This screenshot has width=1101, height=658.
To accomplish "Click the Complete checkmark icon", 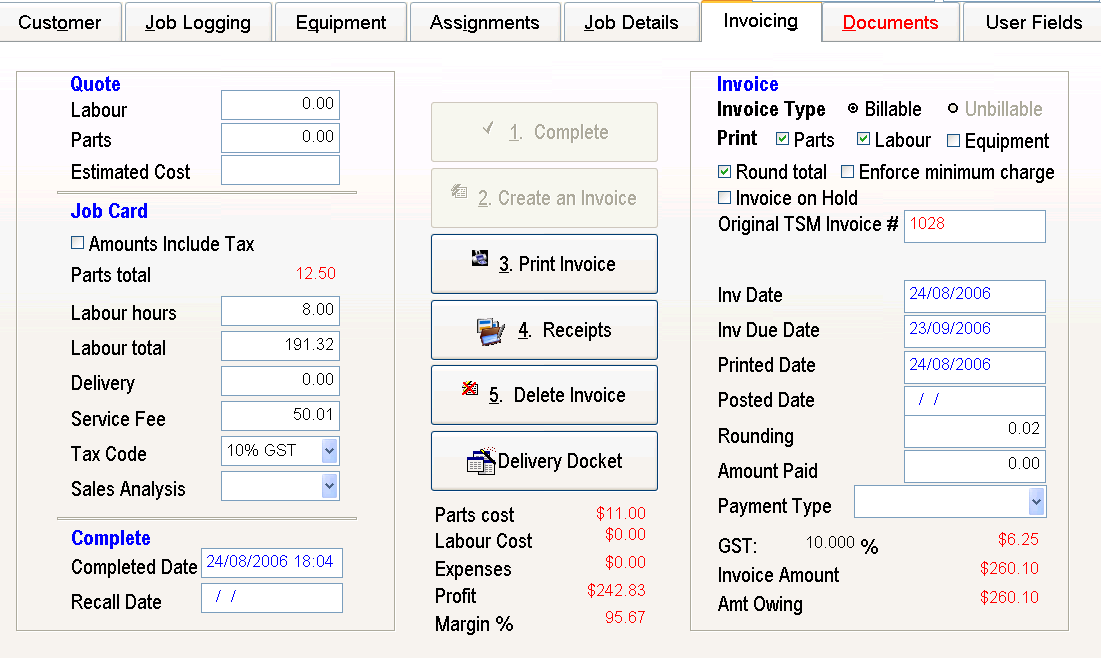I will coord(488,128).
